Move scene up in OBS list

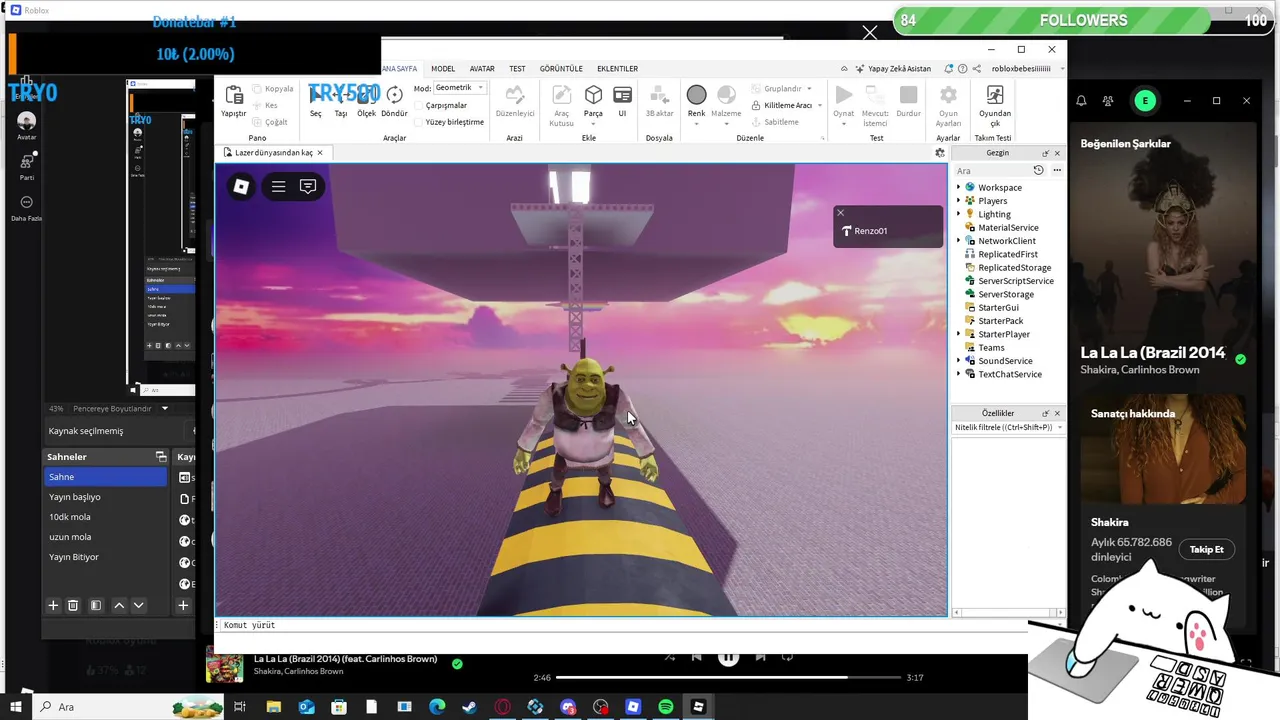click(x=119, y=605)
